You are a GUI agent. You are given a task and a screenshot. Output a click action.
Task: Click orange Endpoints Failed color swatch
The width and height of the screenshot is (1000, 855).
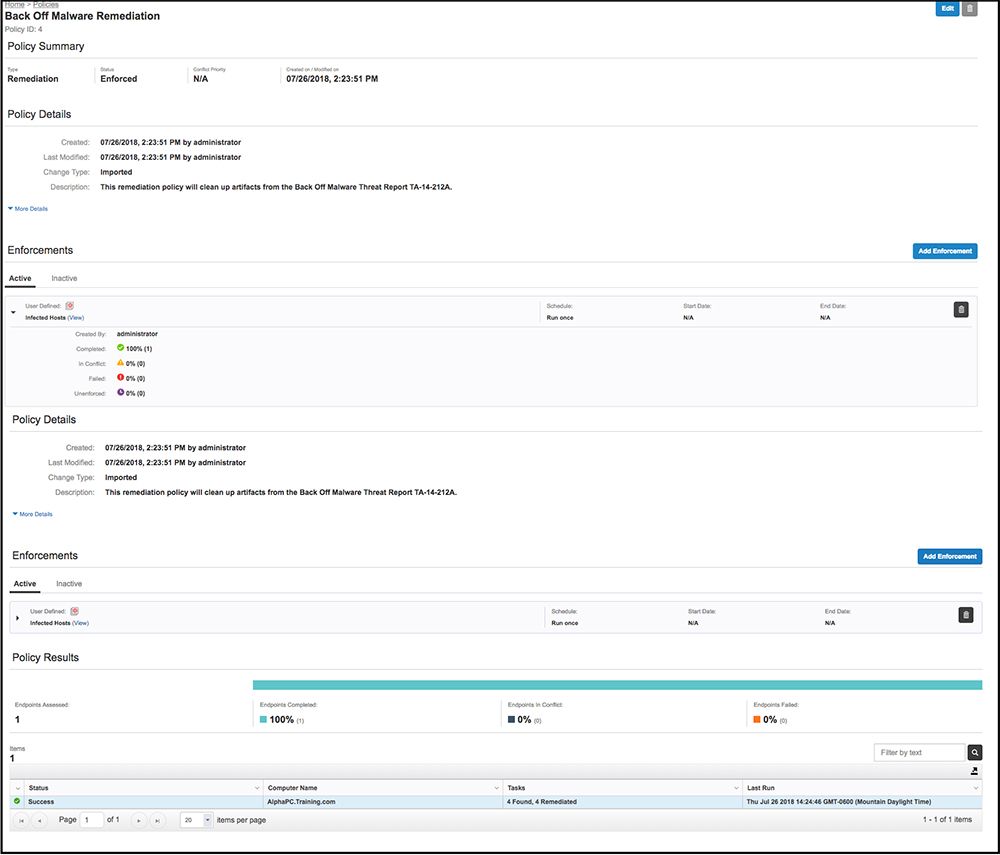point(757,720)
